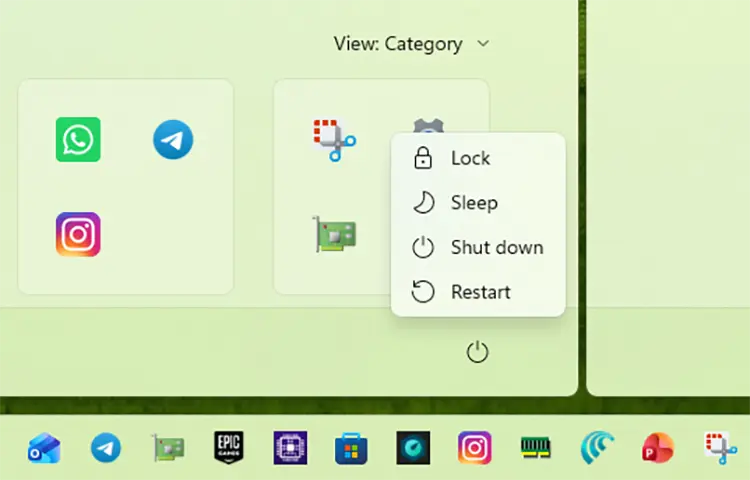Open Settings gear icon behind power menu
Viewport: 750px width, 480px height.
(429, 126)
